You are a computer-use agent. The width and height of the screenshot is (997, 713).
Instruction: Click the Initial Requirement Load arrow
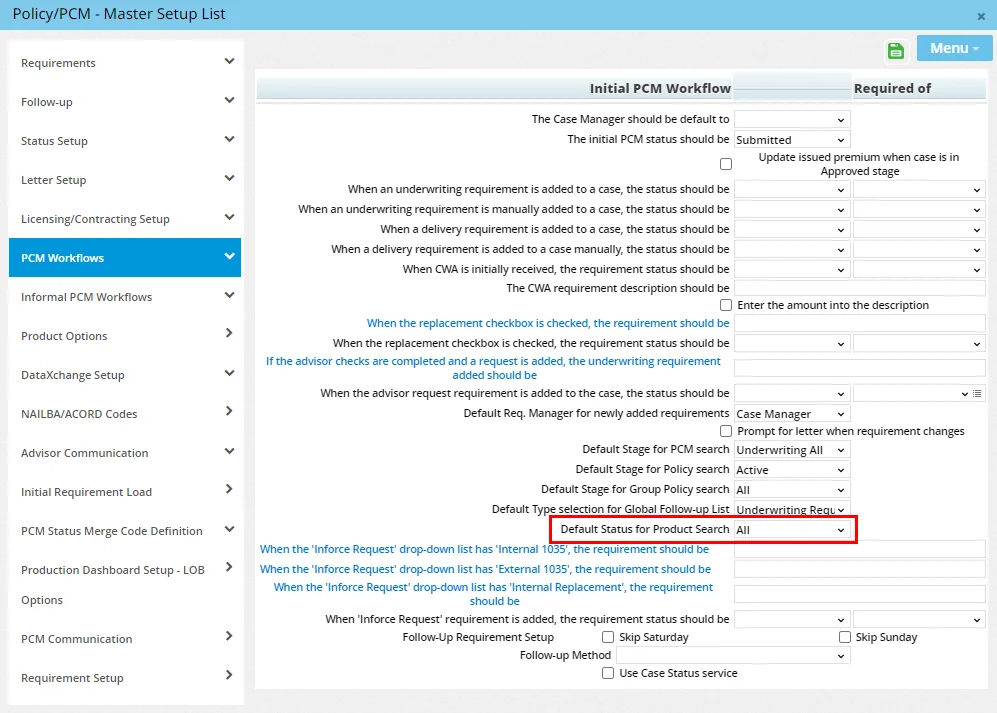pyautogui.click(x=229, y=490)
